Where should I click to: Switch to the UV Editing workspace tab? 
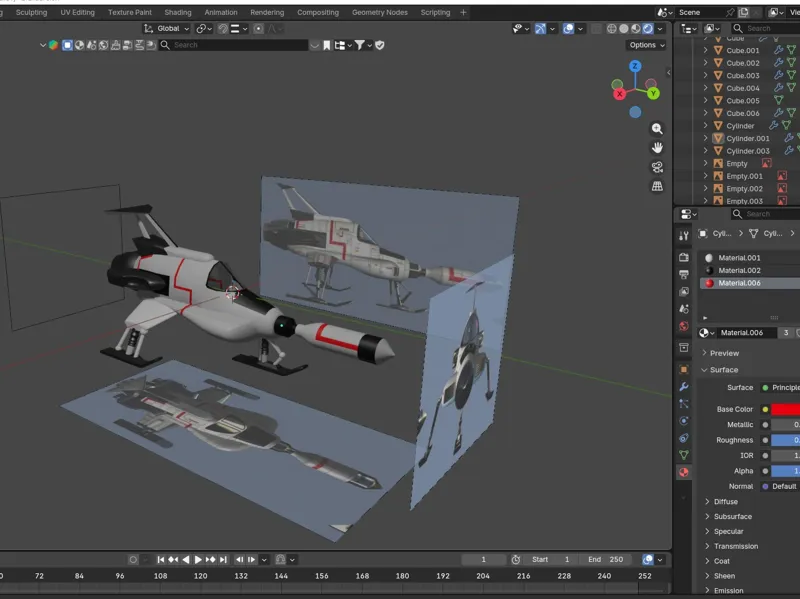[x=78, y=12]
